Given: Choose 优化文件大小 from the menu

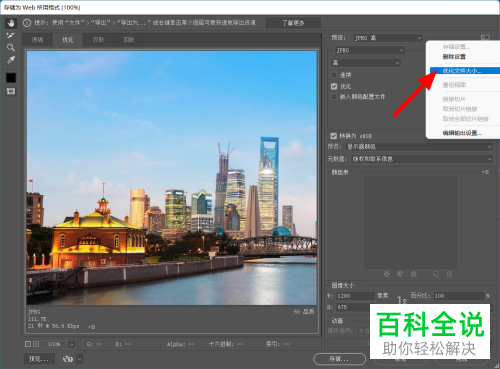Looking at the screenshot, I should click(465, 71).
